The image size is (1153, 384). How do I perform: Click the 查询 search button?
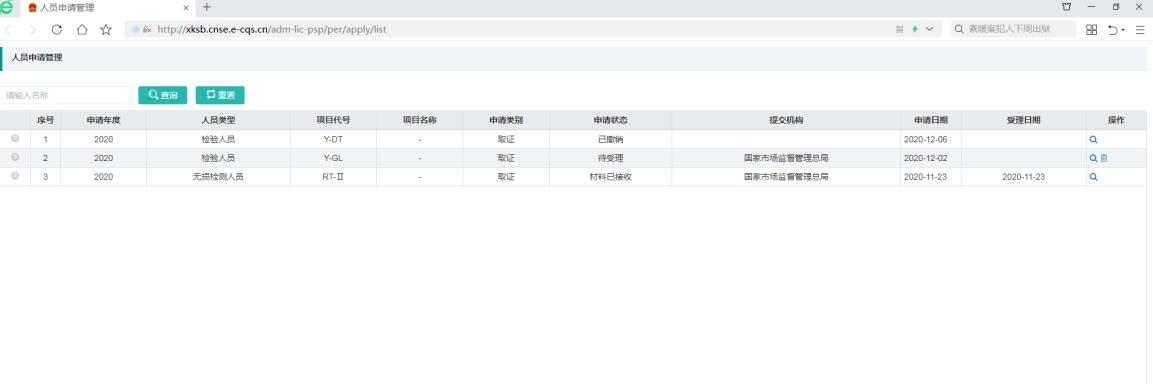click(163, 96)
